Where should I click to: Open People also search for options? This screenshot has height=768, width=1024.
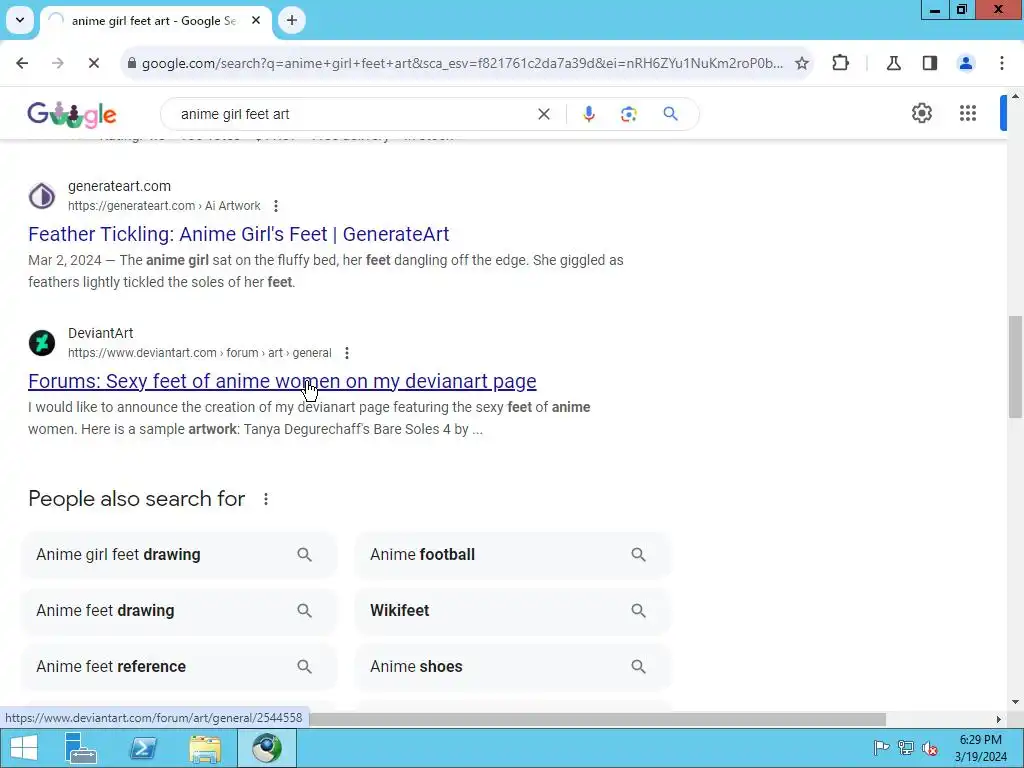point(266,499)
